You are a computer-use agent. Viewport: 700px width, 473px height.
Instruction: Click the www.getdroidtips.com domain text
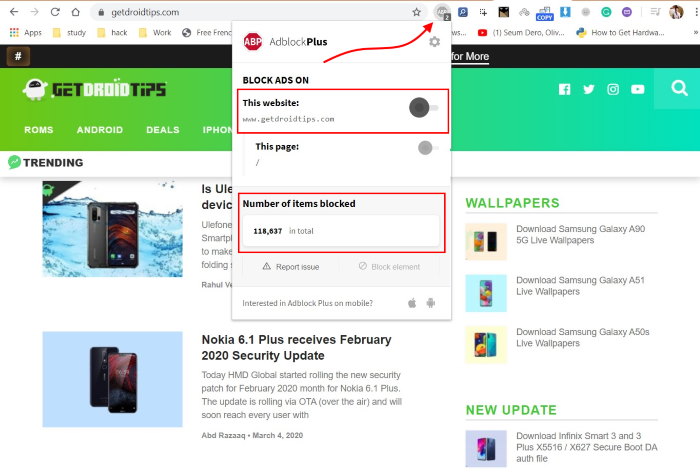288,119
